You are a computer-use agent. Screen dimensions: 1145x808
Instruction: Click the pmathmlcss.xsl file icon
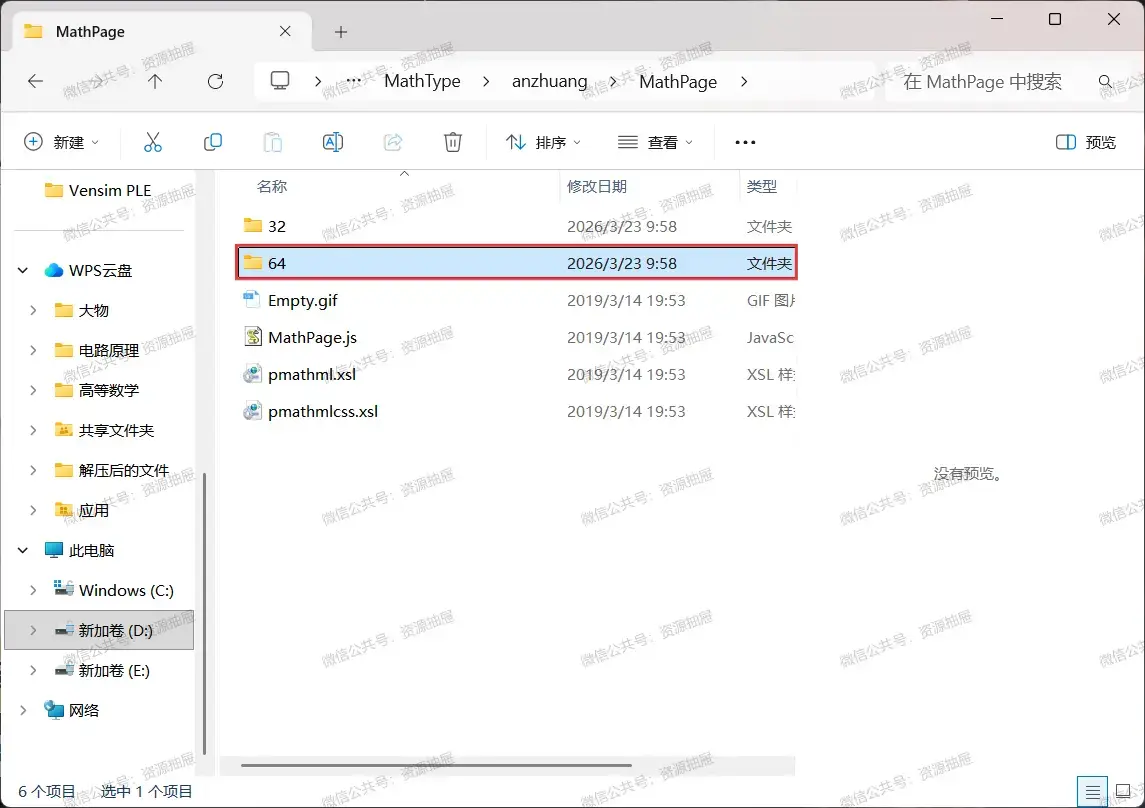253,411
